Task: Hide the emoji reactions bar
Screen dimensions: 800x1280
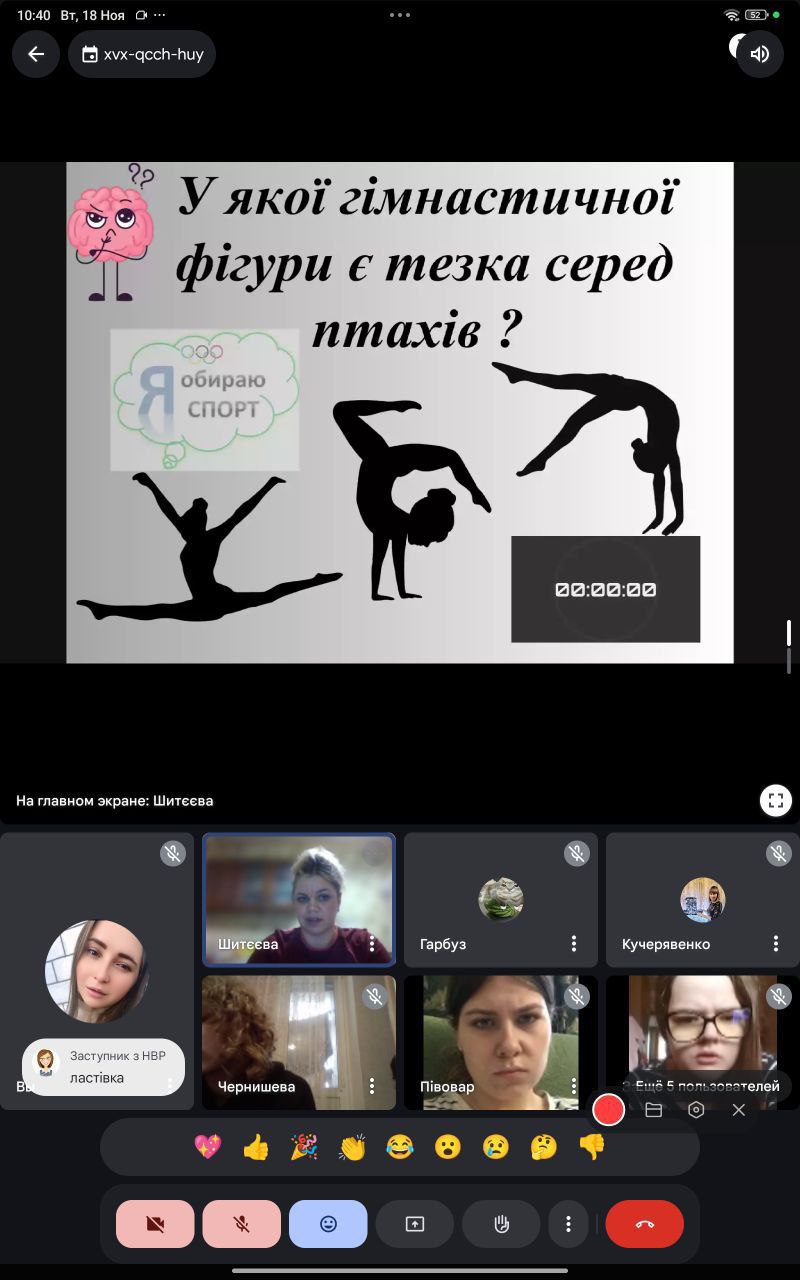Action: [x=328, y=1224]
